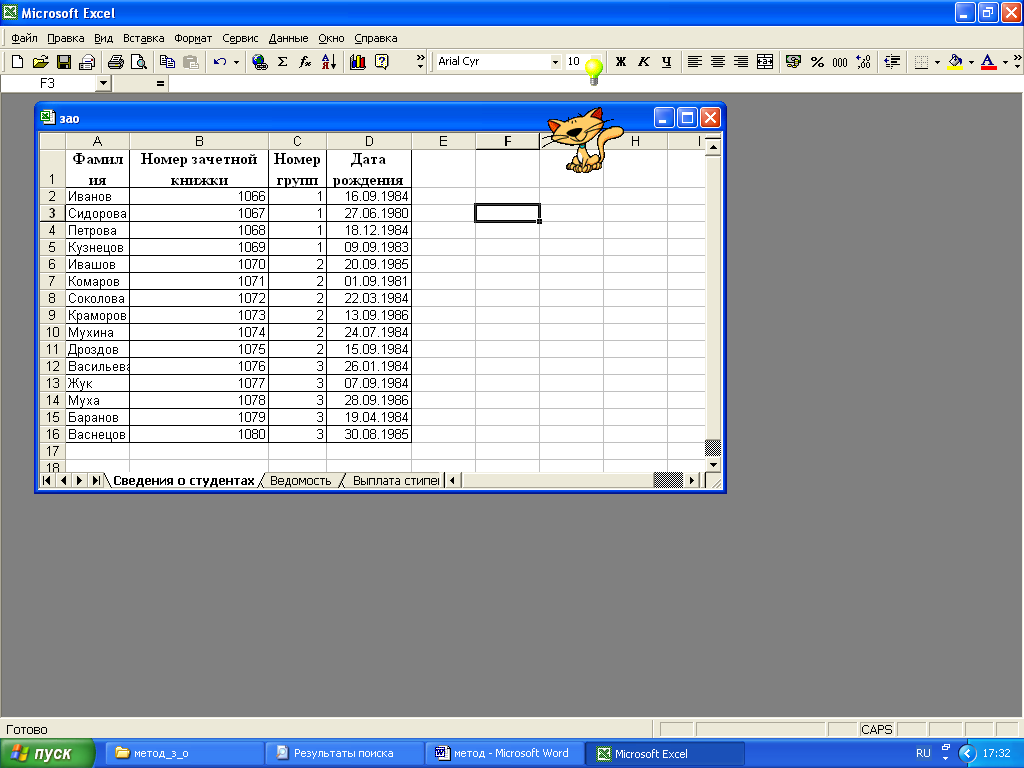Click the Office Assistant cat character

pyautogui.click(x=583, y=140)
